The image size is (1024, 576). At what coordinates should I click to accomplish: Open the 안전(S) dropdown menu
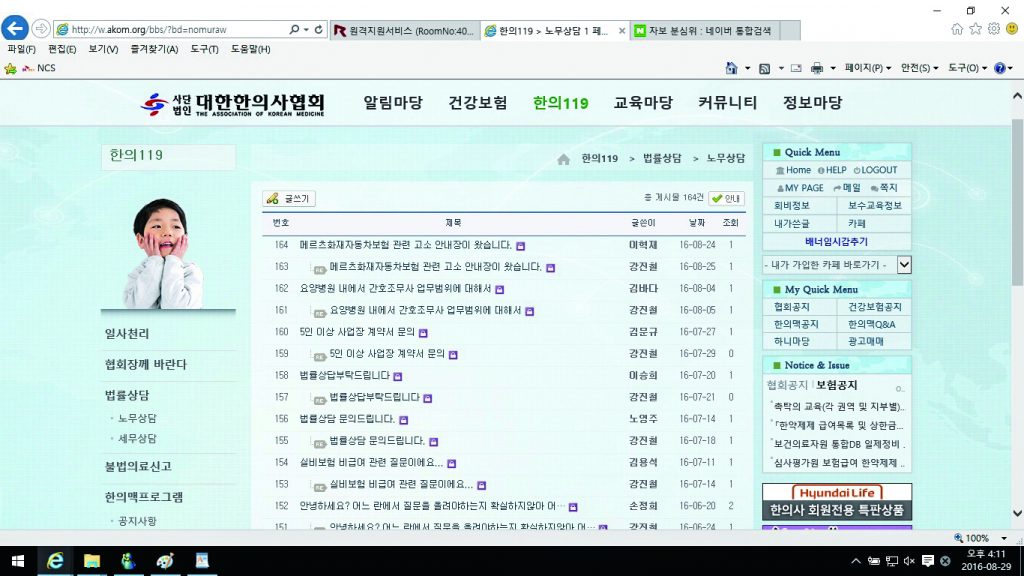point(916,68)
